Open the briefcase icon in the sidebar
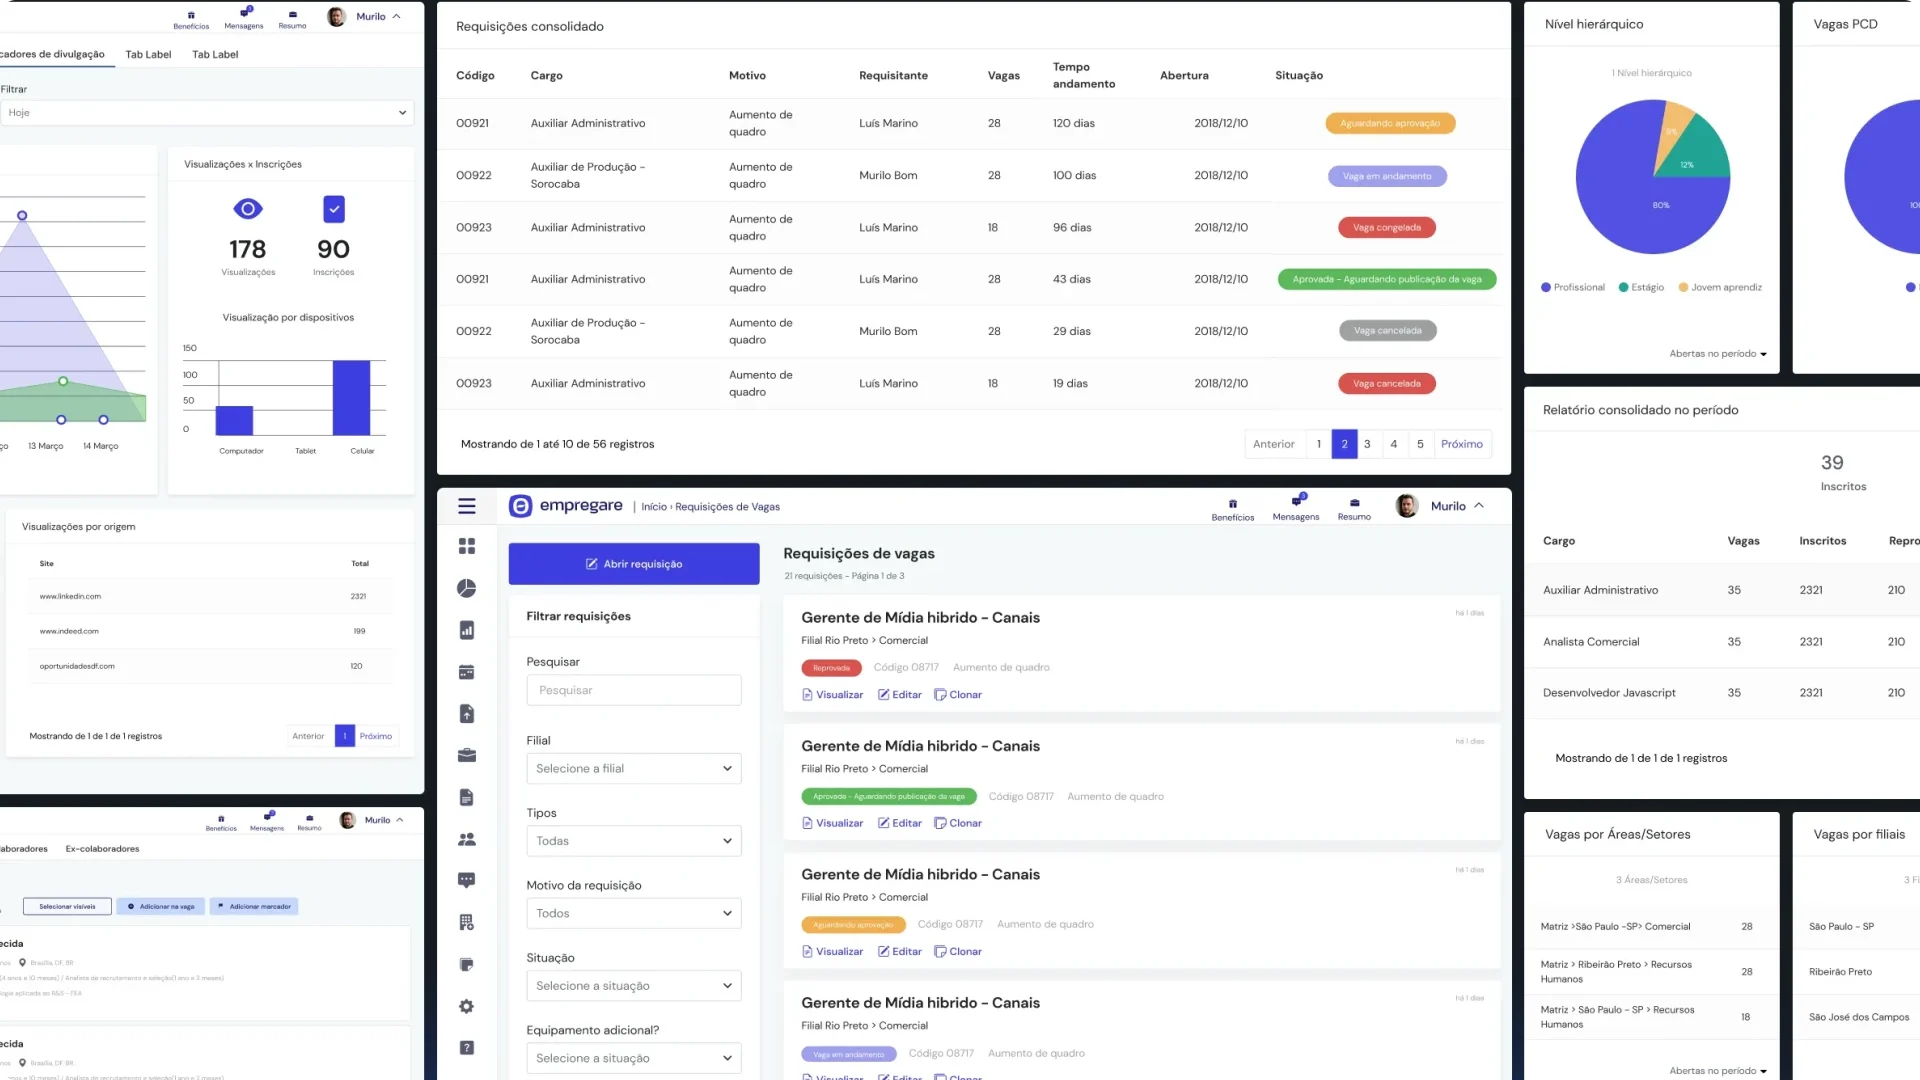 466,755
